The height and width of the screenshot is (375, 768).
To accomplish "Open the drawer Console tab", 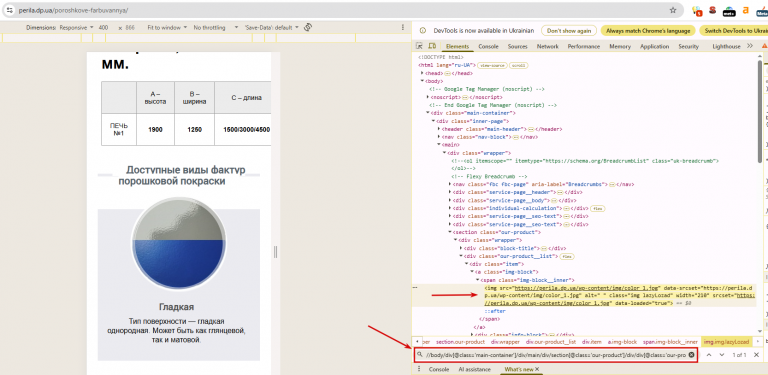I will point(439,369).
